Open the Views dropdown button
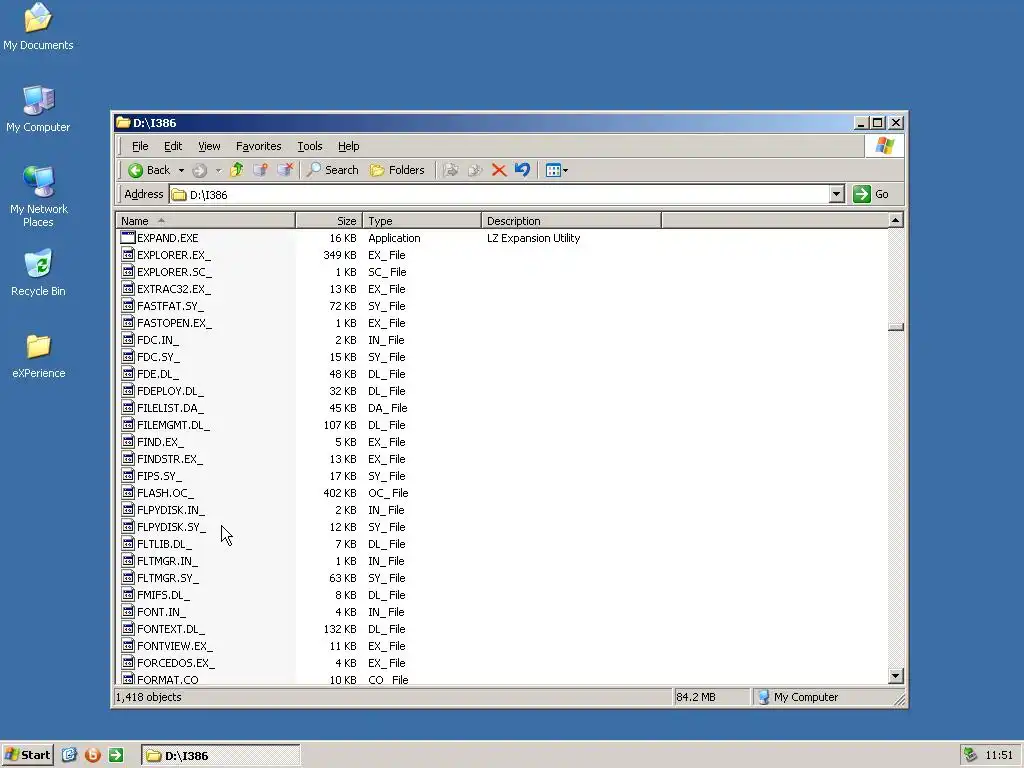 coord(556,170)
